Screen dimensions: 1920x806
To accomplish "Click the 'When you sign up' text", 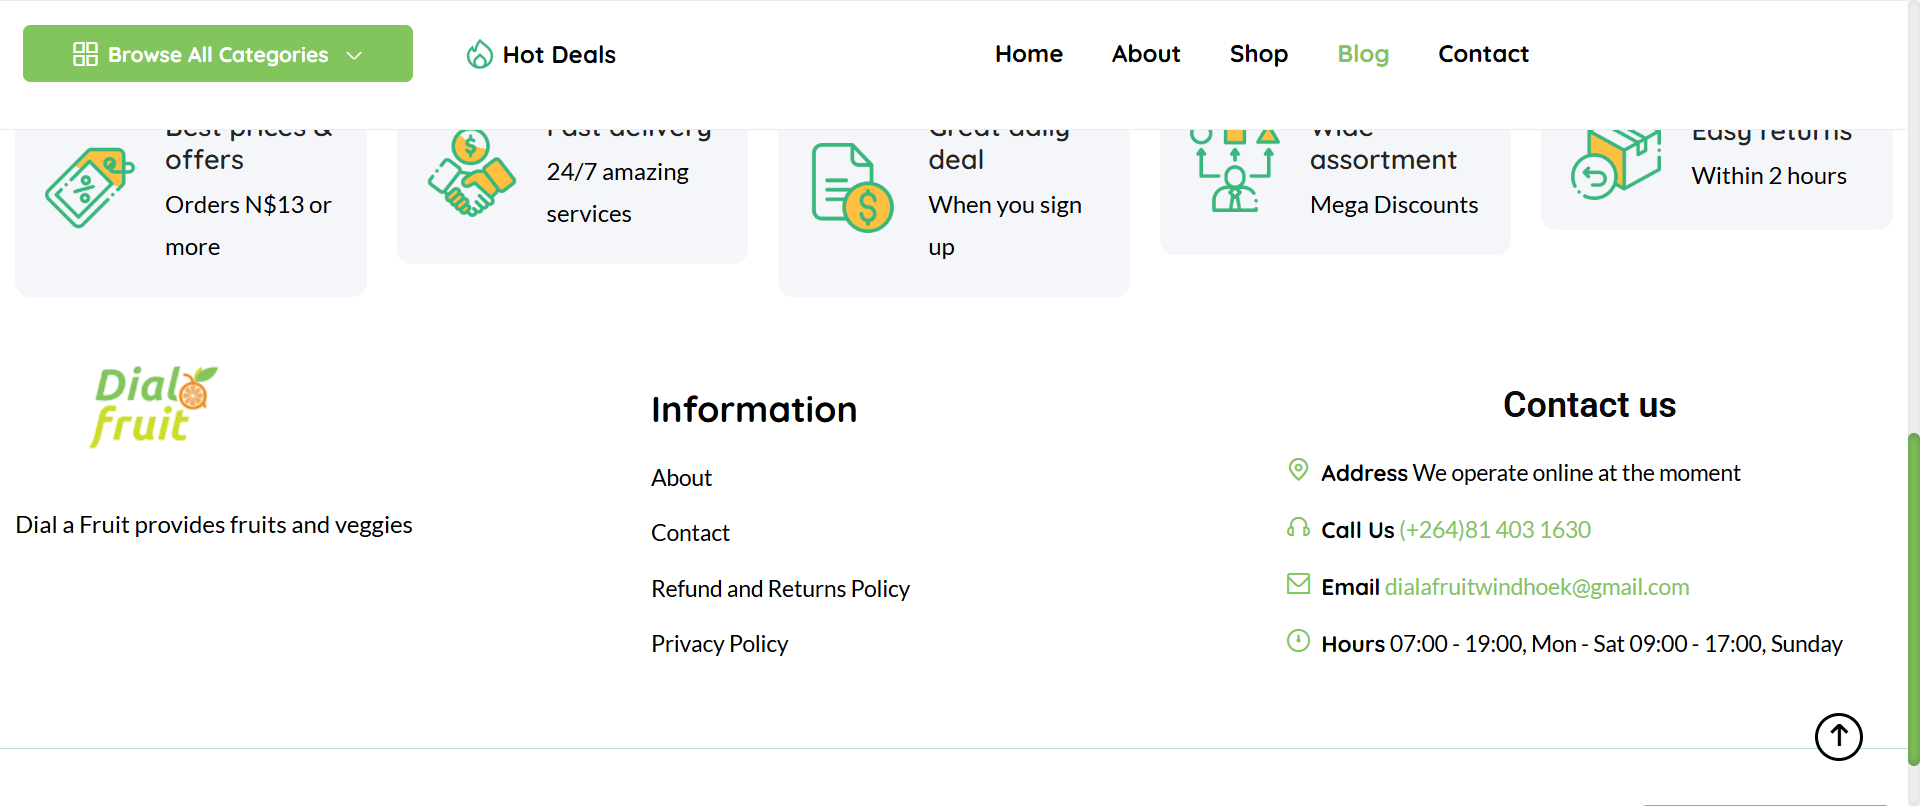I will tap(1005, 226).
